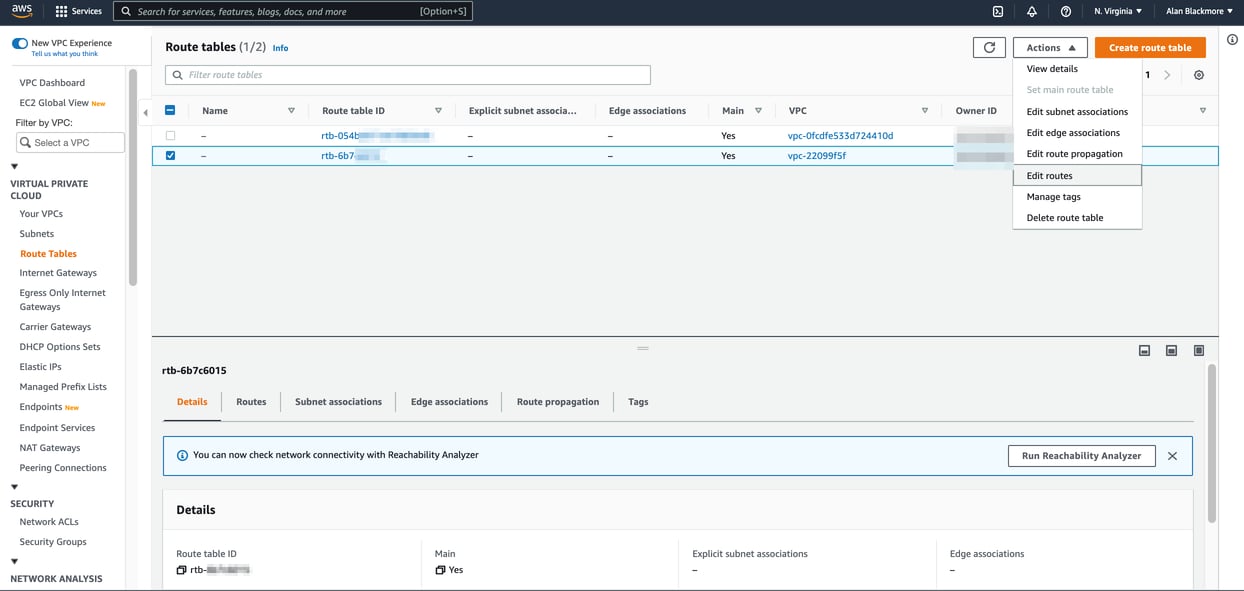Toggle the select-all checkbox in the table header
The height and width of the screenshot is (591, 1244).
(170, 110)
